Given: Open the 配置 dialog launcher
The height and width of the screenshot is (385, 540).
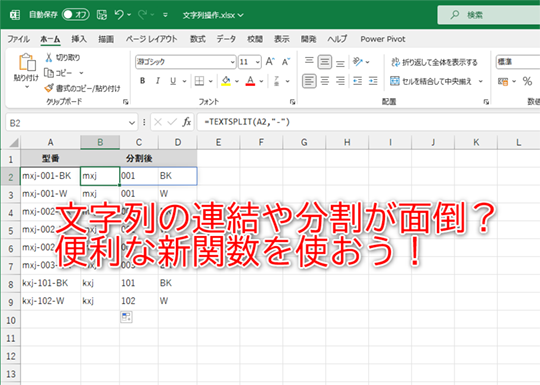Looking at the screenshot, I should (x=486, y=102).
